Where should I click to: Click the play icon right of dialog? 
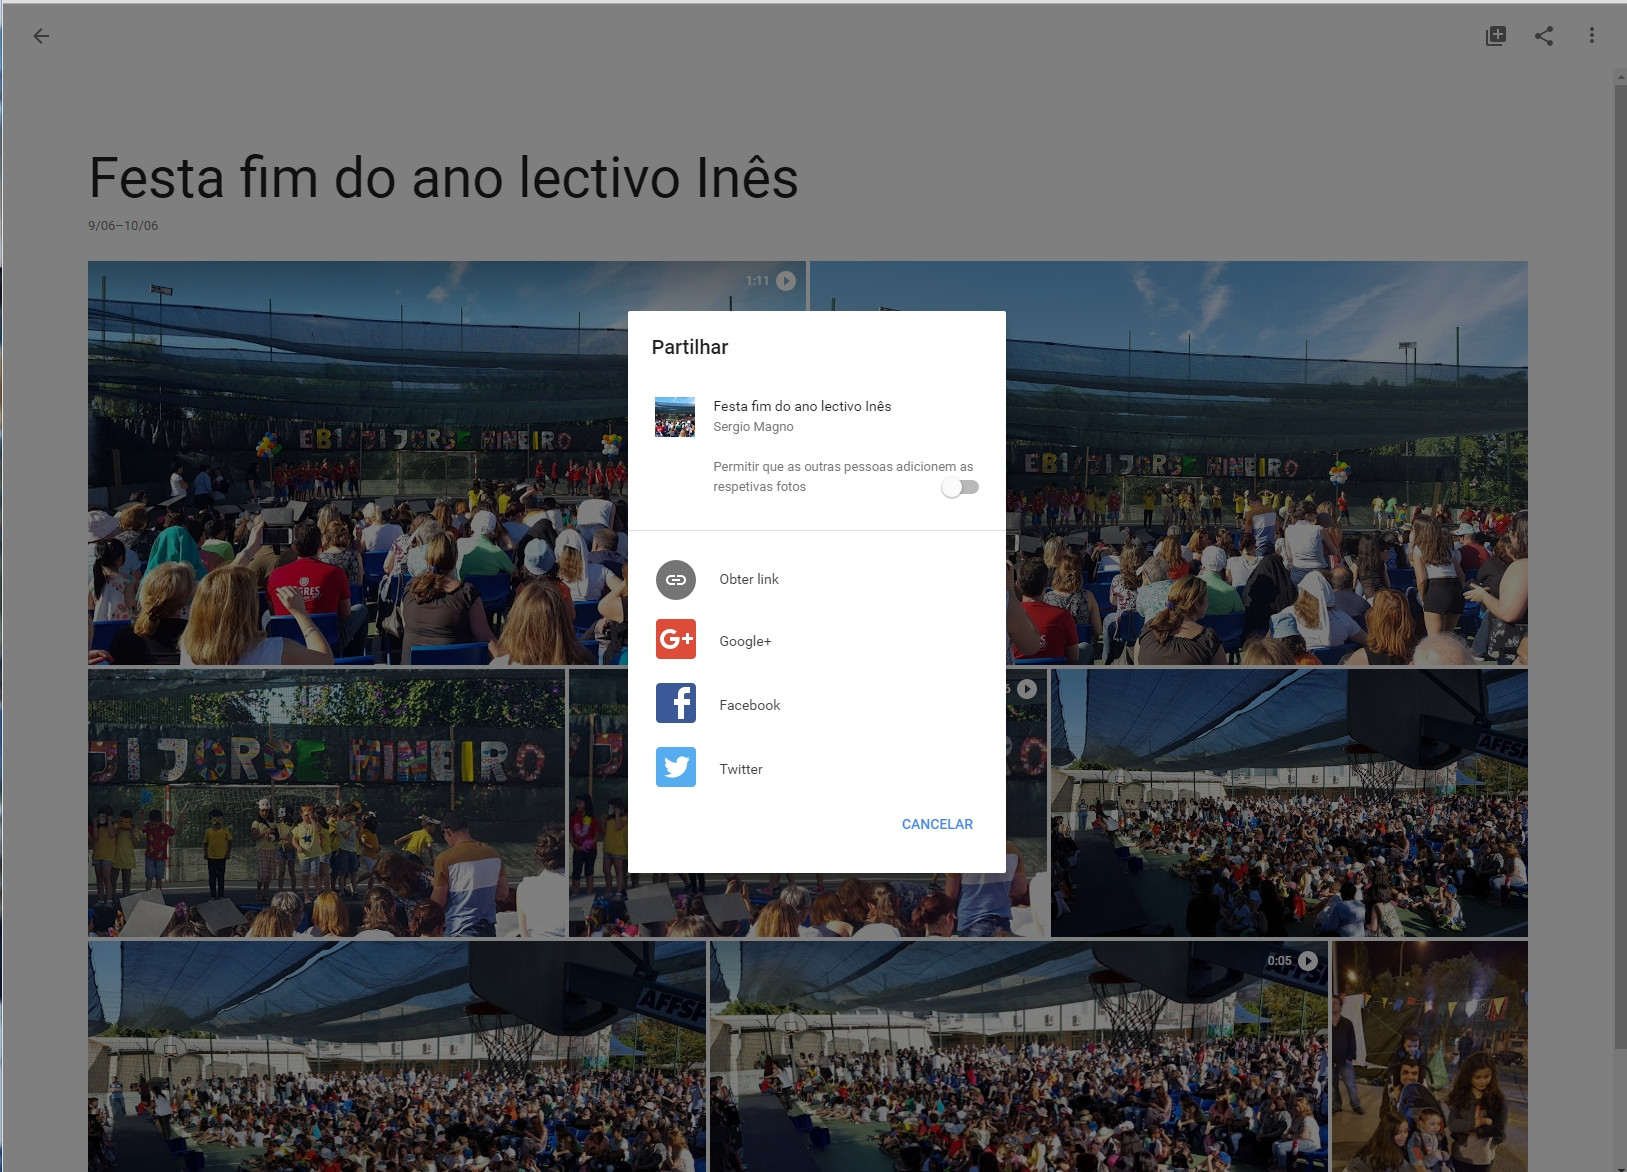[1027, 689]
